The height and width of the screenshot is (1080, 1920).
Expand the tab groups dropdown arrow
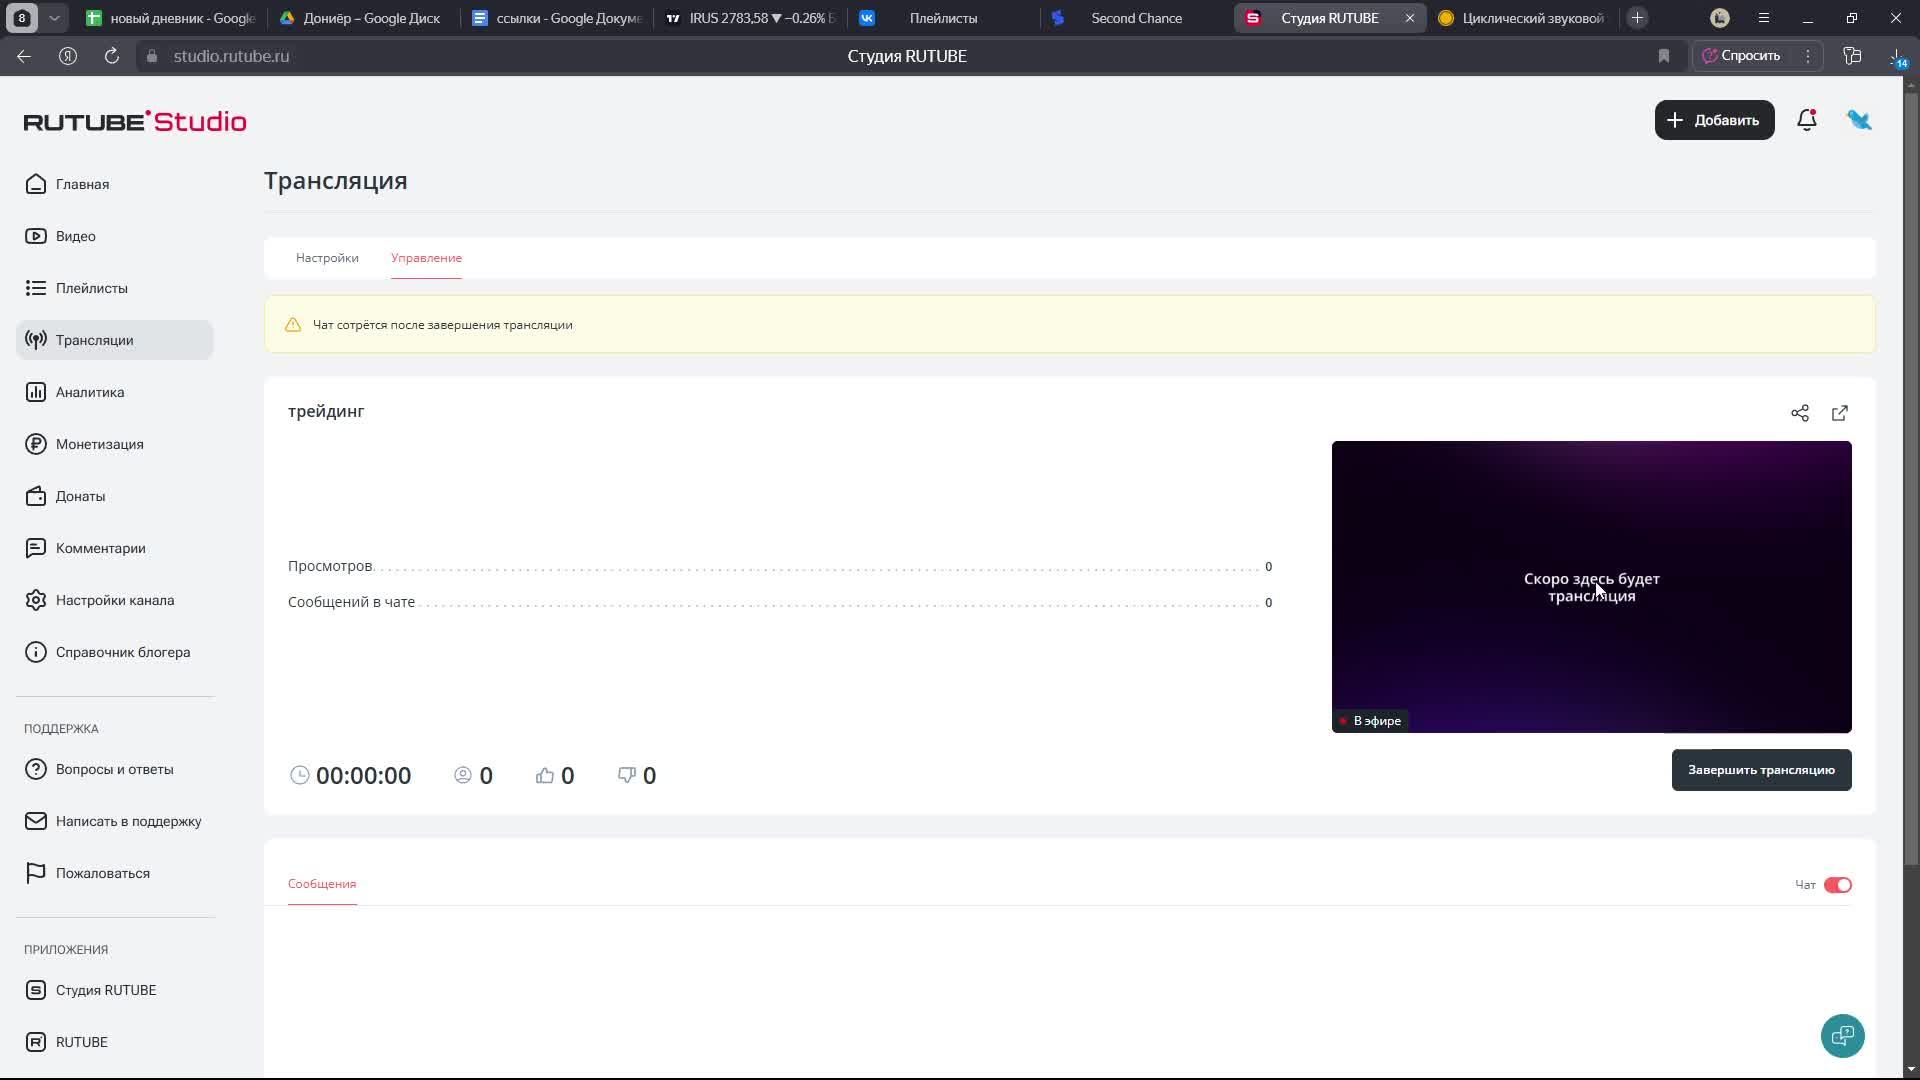coord(54,18)
